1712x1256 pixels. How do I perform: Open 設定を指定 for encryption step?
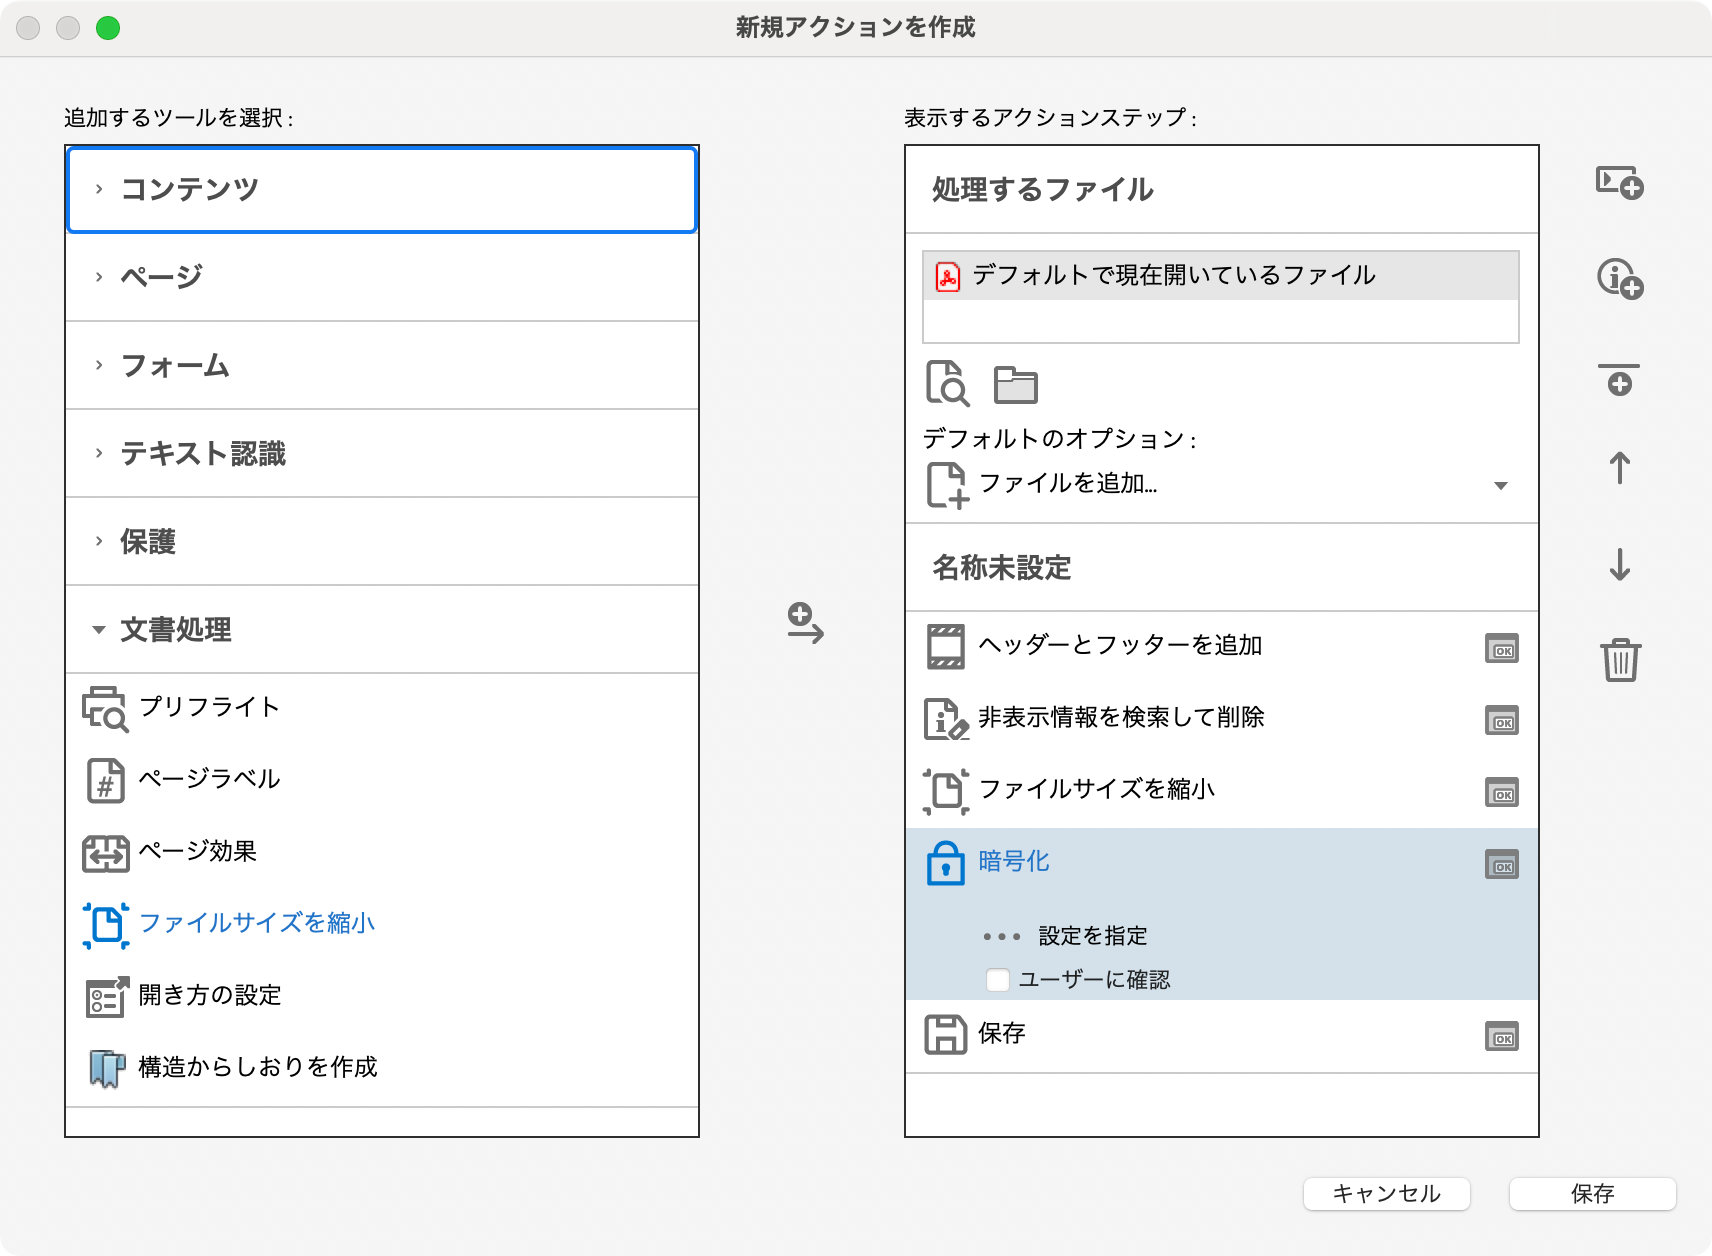[x=1092, y=936]
